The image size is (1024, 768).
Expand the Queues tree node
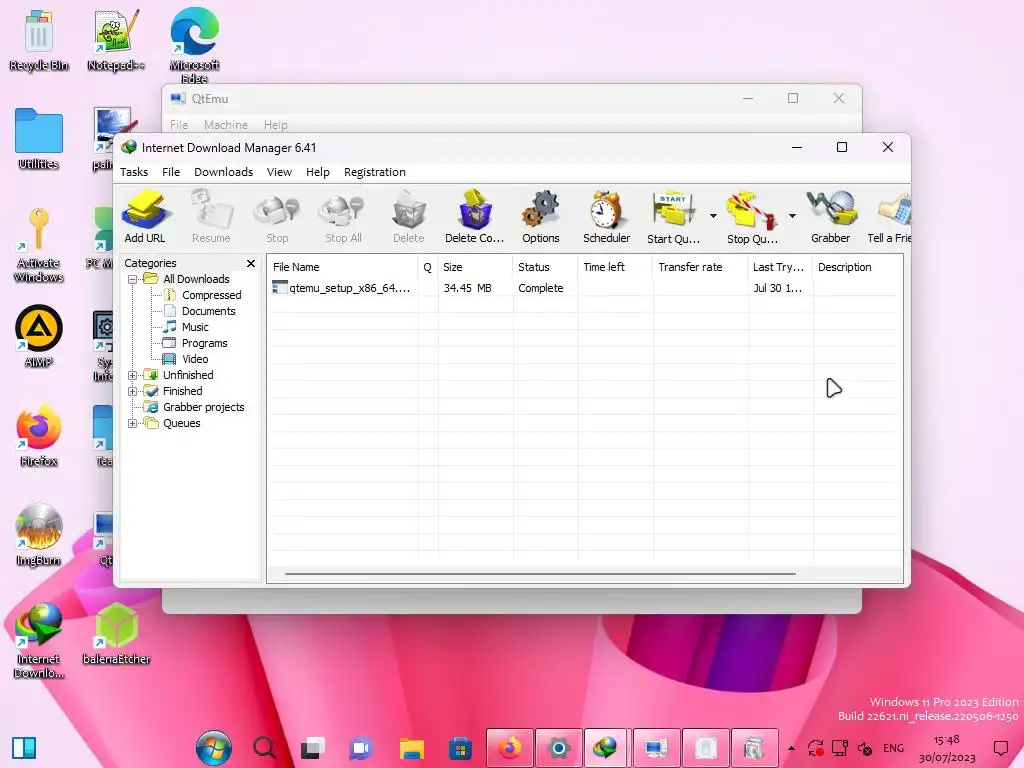click(x=133, y=423)
